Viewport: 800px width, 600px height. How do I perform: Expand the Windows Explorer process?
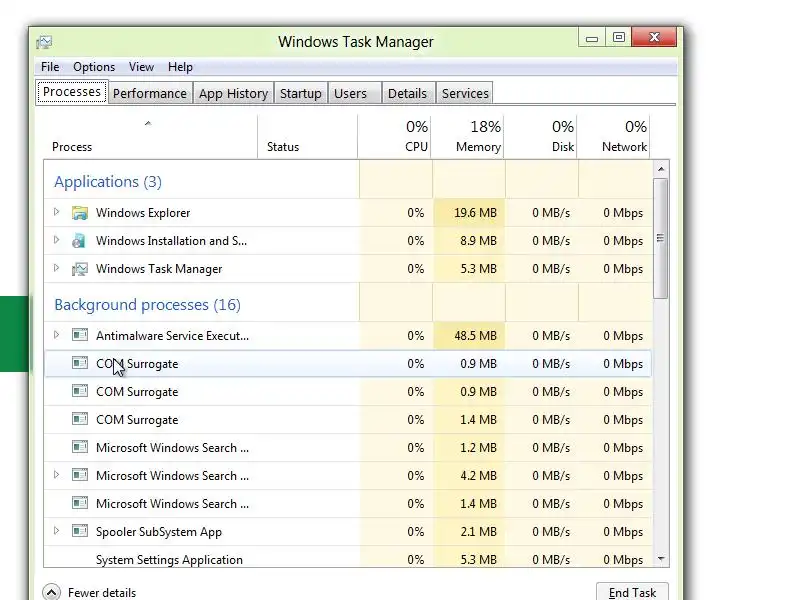[57, 212]
